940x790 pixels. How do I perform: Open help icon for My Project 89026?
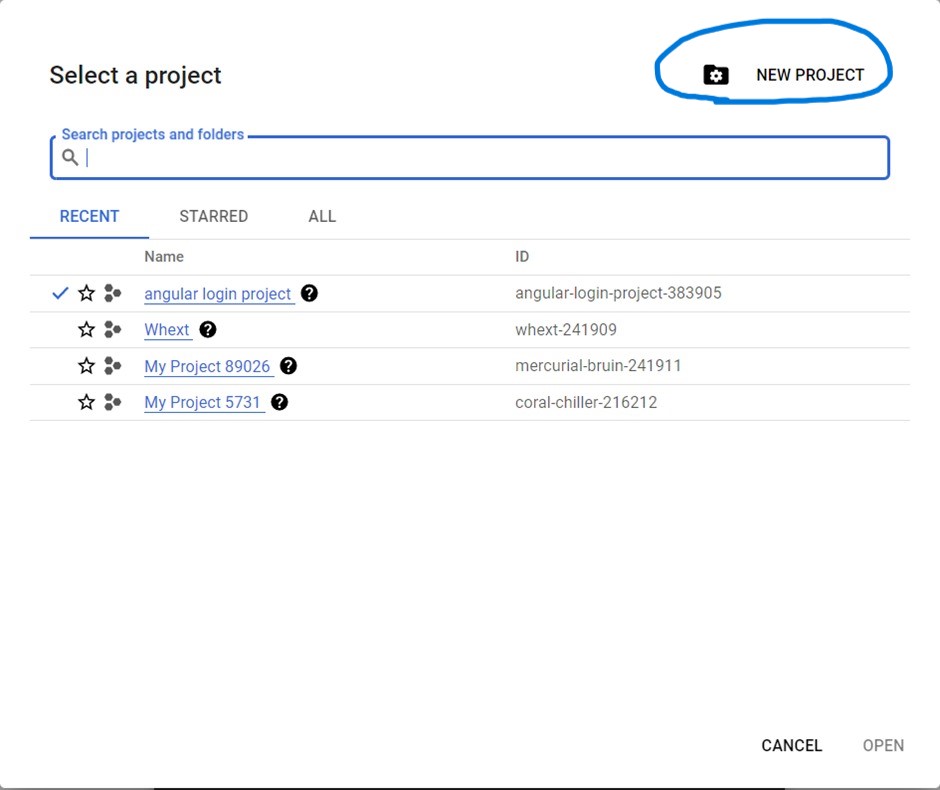[x=288, y=366]
